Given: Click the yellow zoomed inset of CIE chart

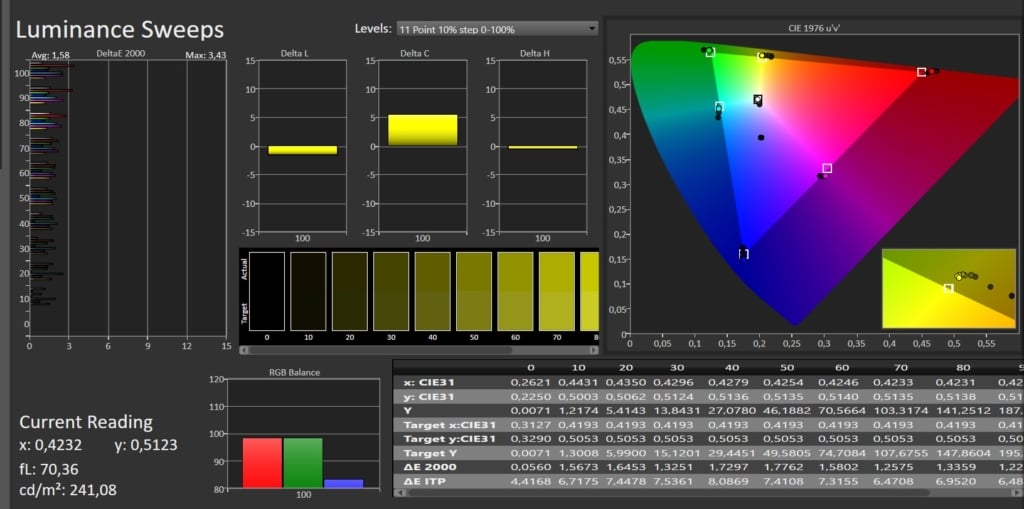Looking at the screenshot, I should 949,288.
